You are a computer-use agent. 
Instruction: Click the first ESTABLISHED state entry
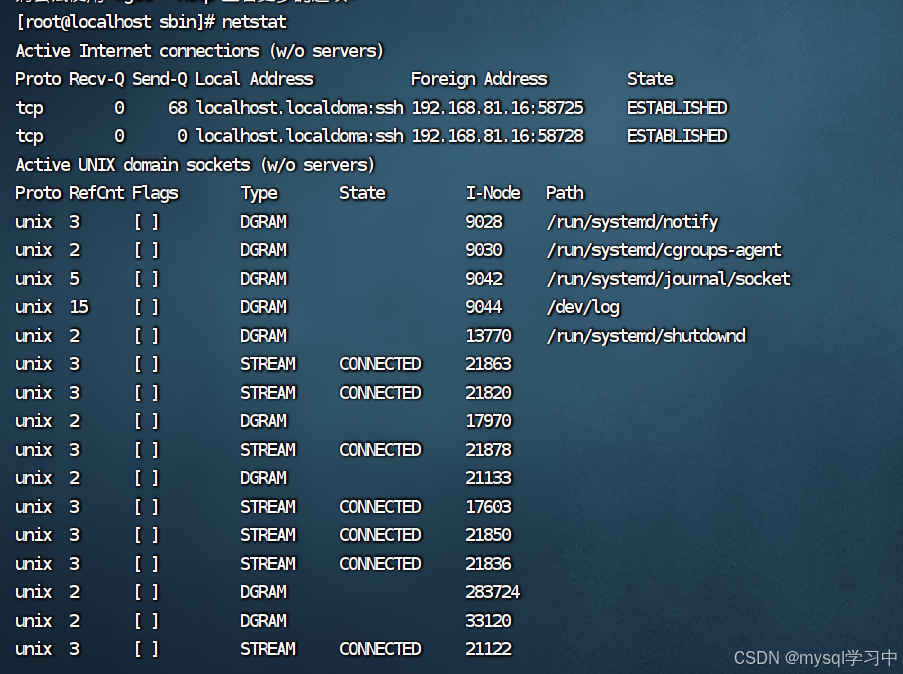[677, 107]
